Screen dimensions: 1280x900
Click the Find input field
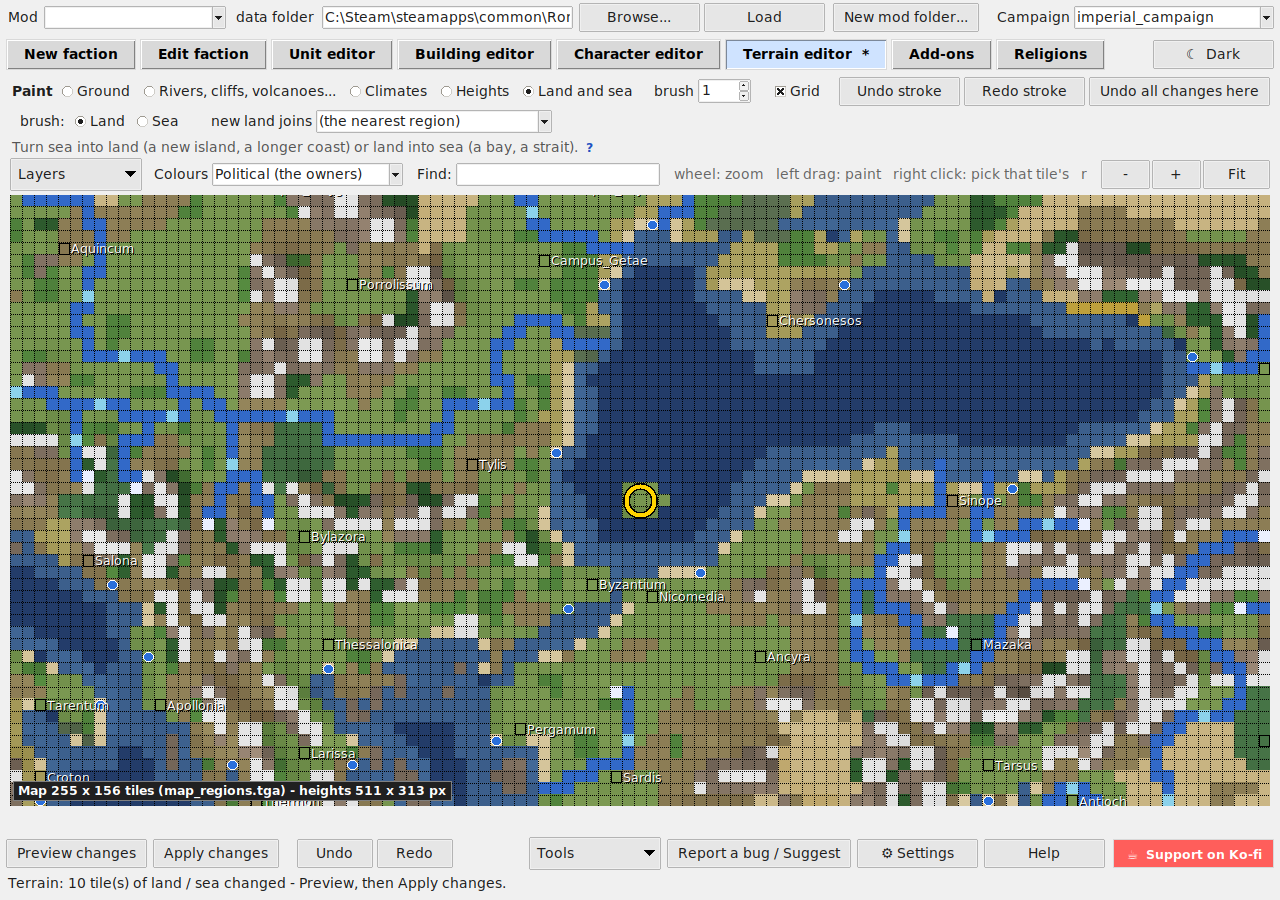coord(558,174)
